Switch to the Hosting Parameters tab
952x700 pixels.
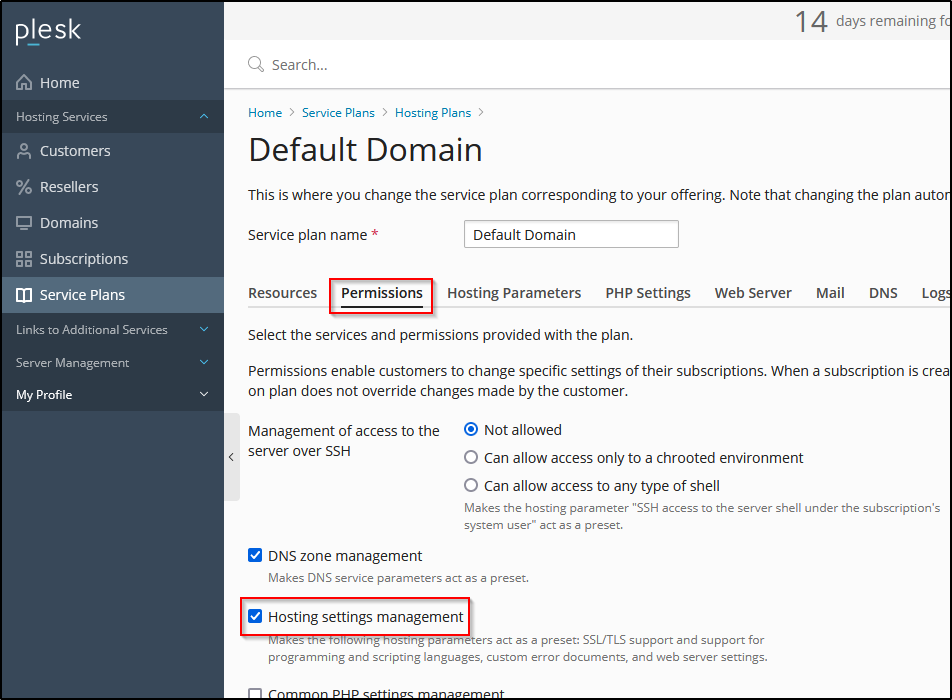click(x=514, y=293)
